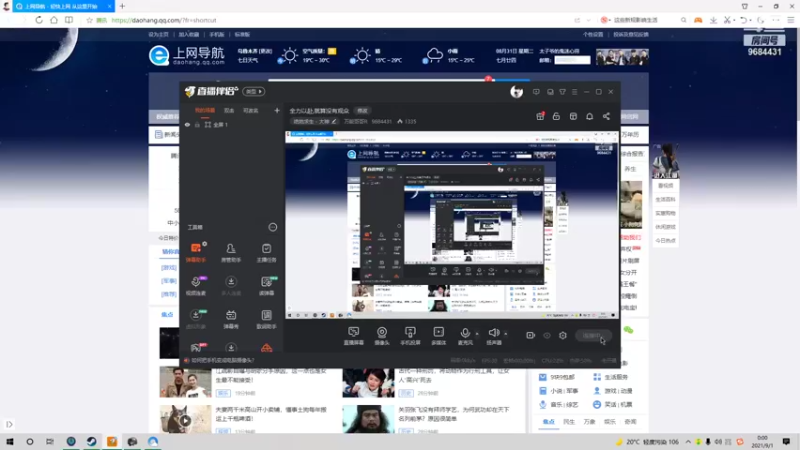Click the phone camera tip link at the streaming app's bottom
Viewport: 800px width, 450px height.
tap(222, 360)
